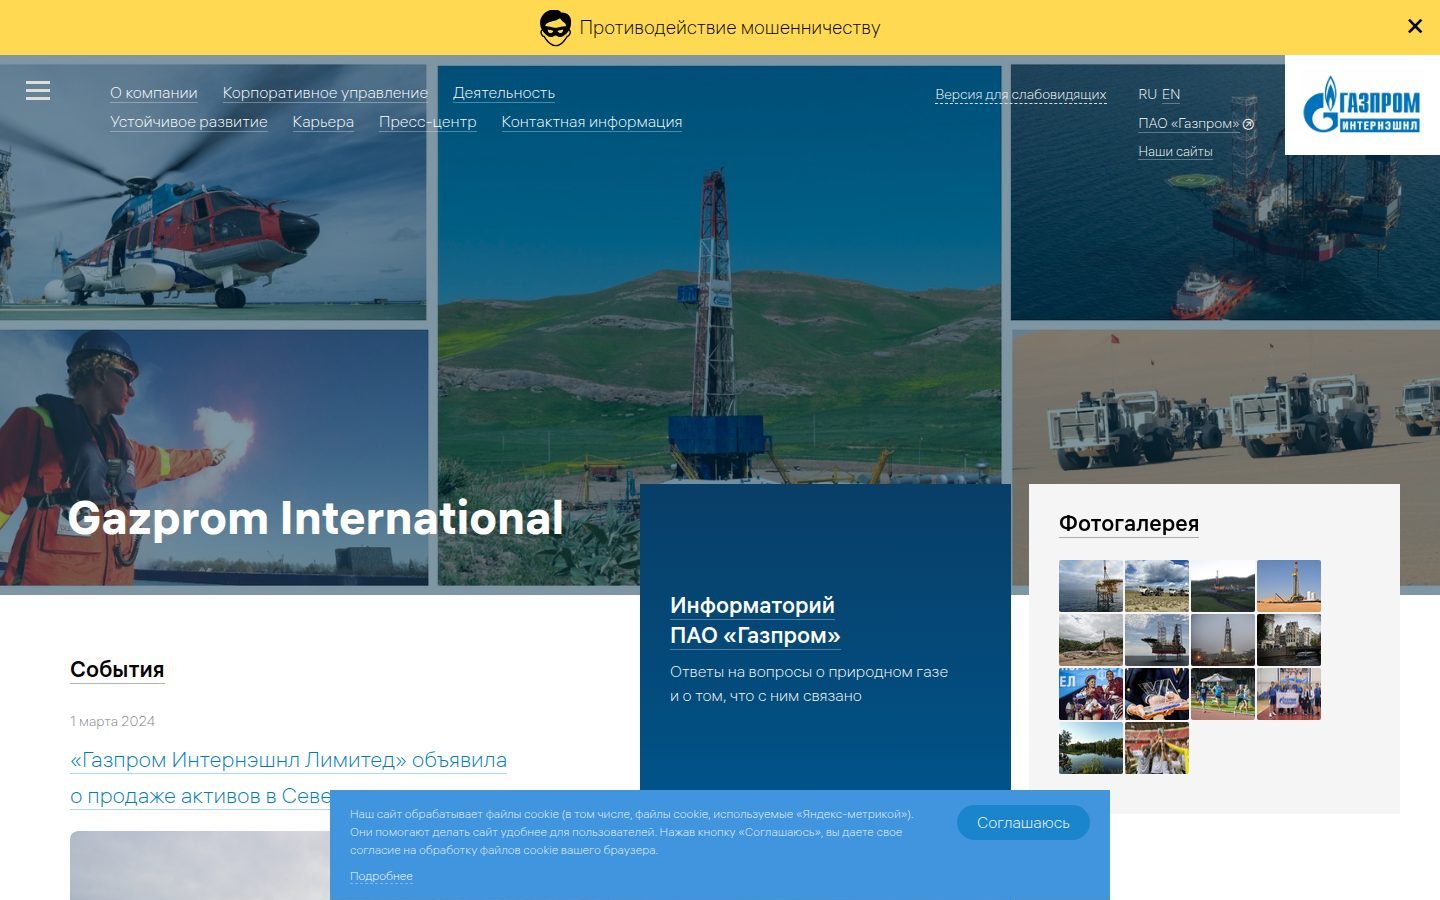This screenshot has height=900, width=1440.
Task: Open Информаторий ПАО «Газпром» link
Action: click(755, 620)
